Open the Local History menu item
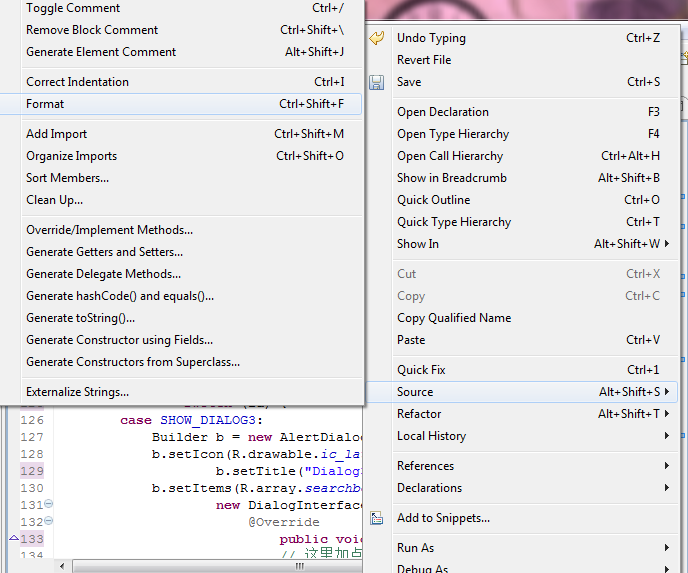 pyautogui.click(x=522, y=436)
